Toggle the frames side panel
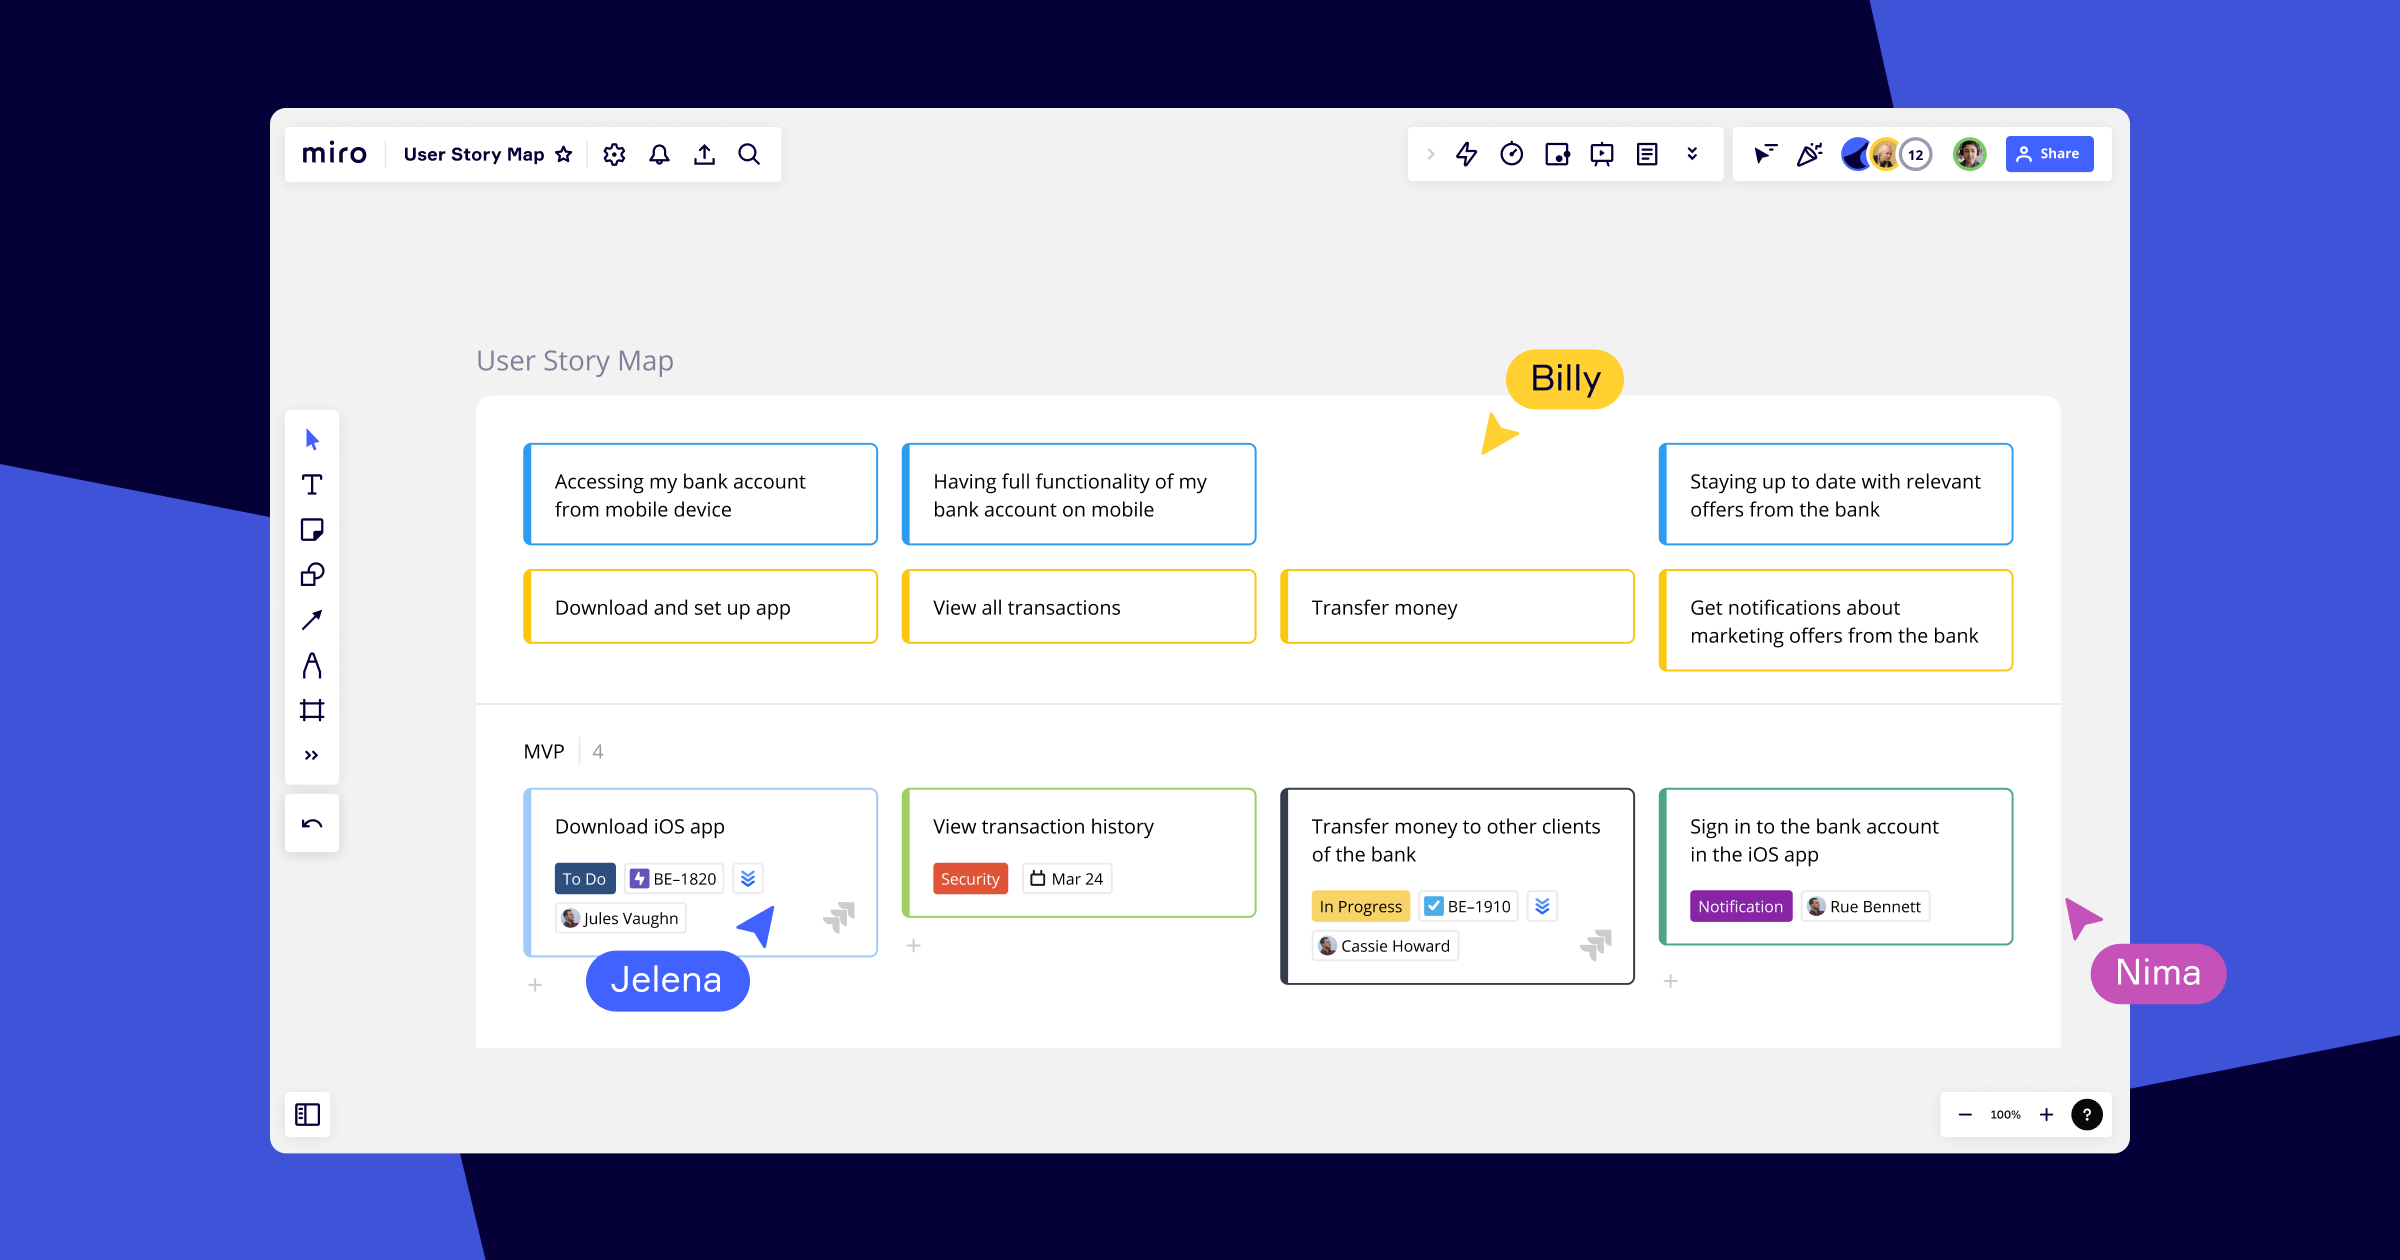The image size is (2400, 1260). [x=308, y=1114]
